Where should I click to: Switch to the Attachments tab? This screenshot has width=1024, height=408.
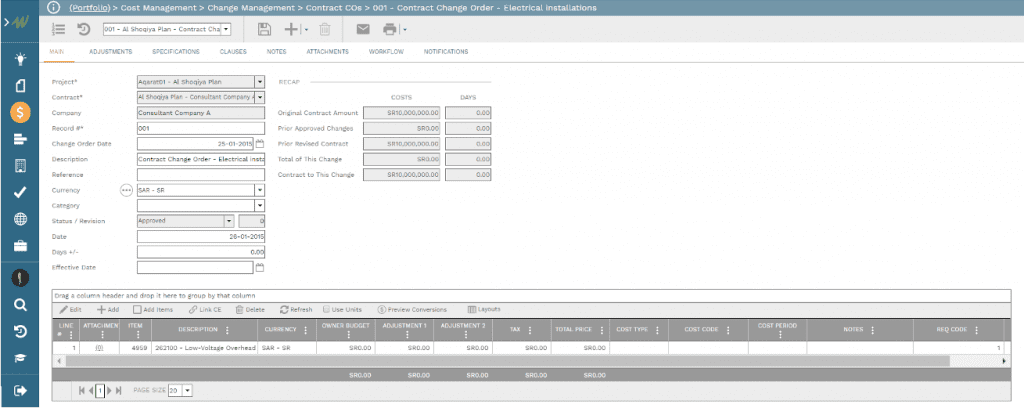pos(327,52)
